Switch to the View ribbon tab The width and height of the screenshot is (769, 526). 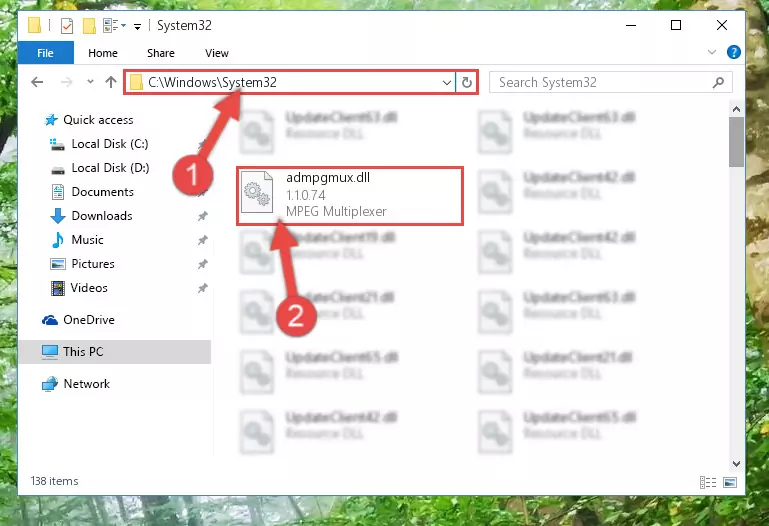click(217, 53)
